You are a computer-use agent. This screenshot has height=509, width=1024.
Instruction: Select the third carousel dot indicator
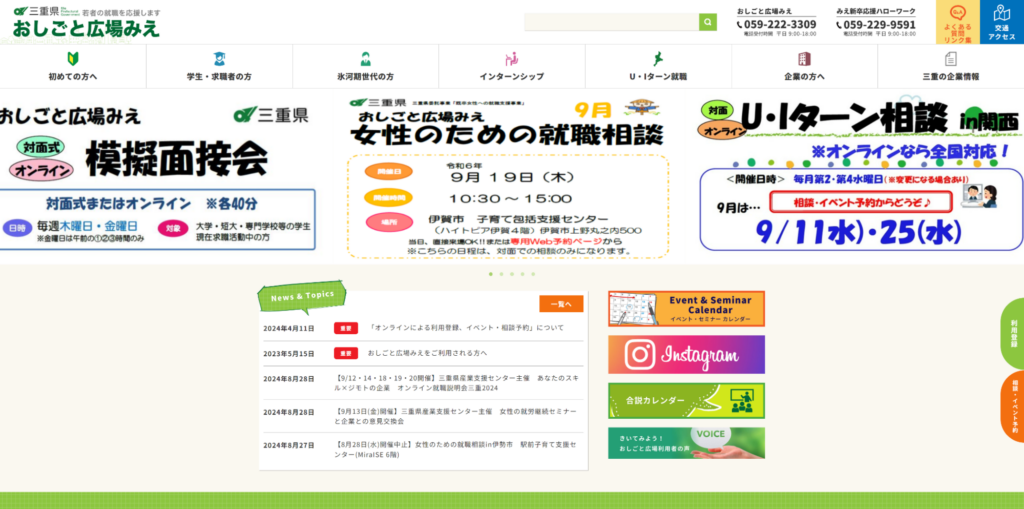pyautogui.click(x=511, y=274)
